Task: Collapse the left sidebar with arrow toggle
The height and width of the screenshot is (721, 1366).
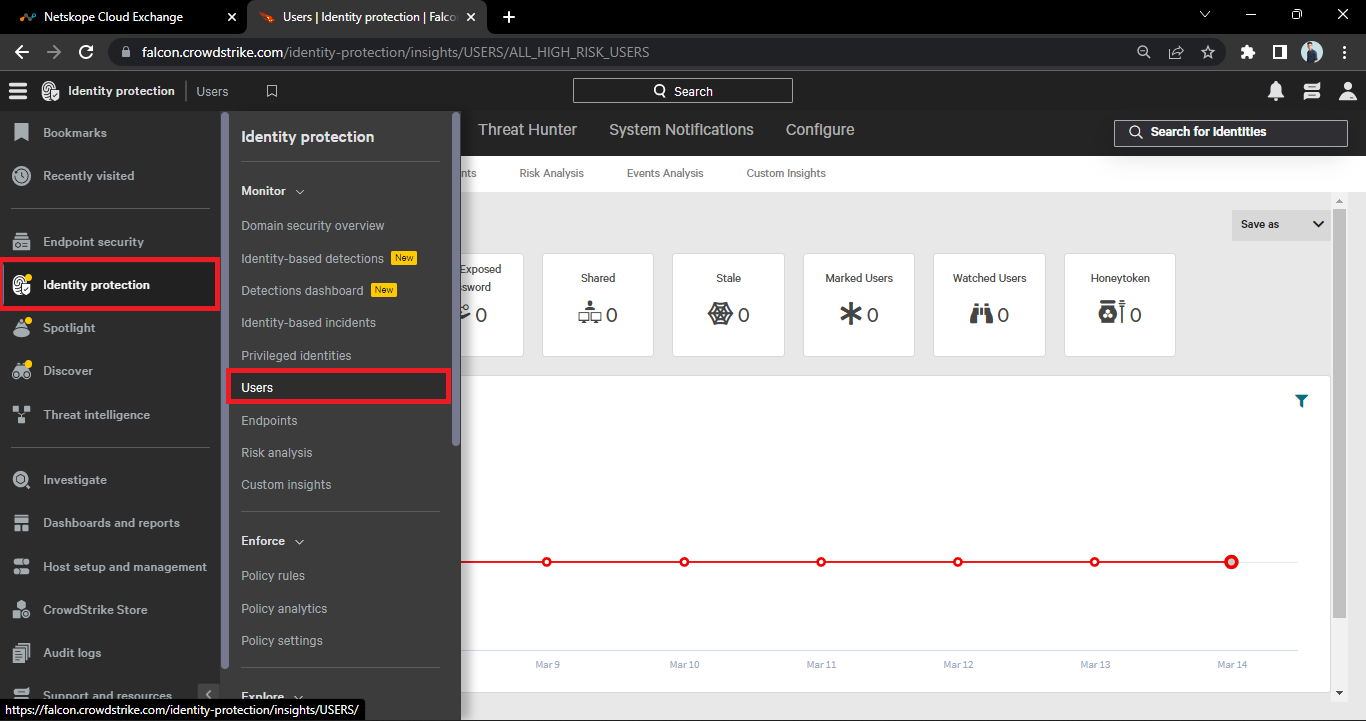Action: tap(208, 694)
